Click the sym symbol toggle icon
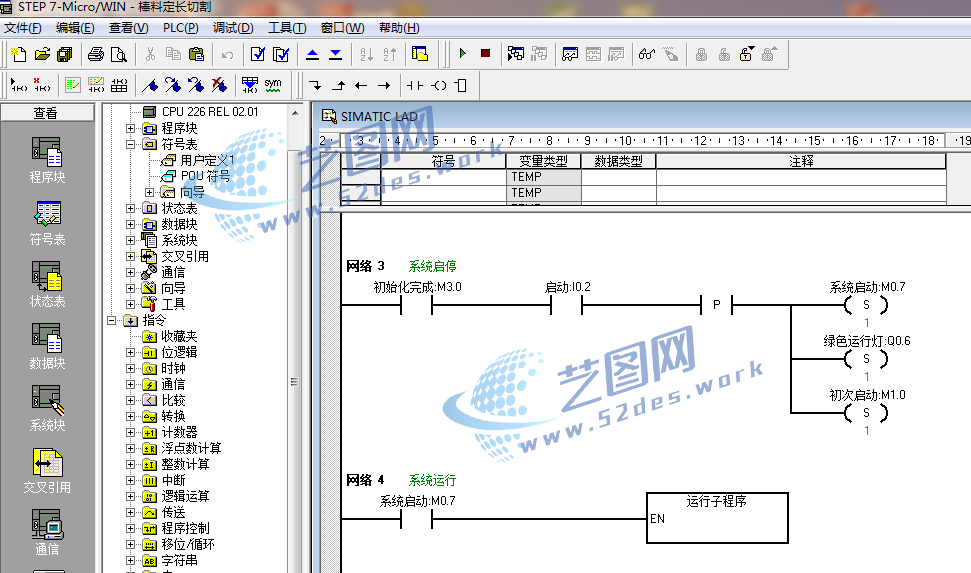This screenshot has width=971, height=573. click(x=273, y=85)
